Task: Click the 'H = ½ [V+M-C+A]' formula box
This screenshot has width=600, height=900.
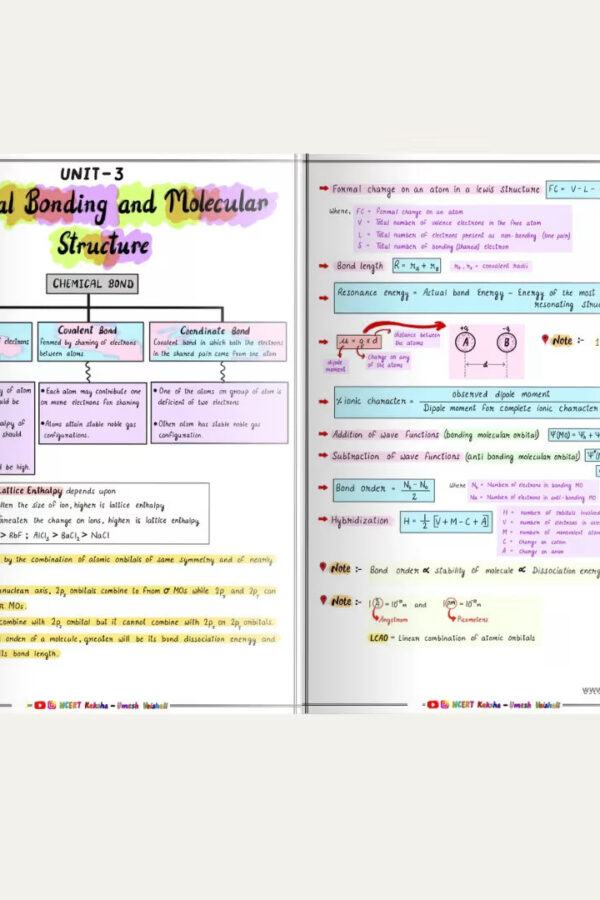Action: point(446,521)
